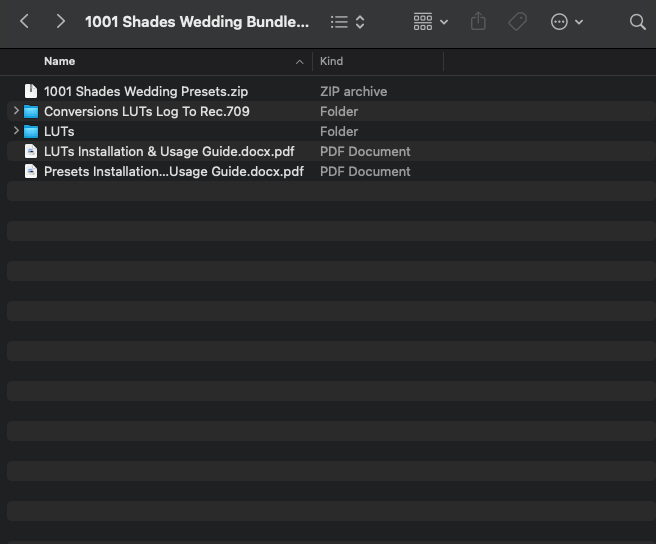Viewport: 656px width, 544px height.
Task: Click the ZIP archive file icon
Action: (31, 91)
